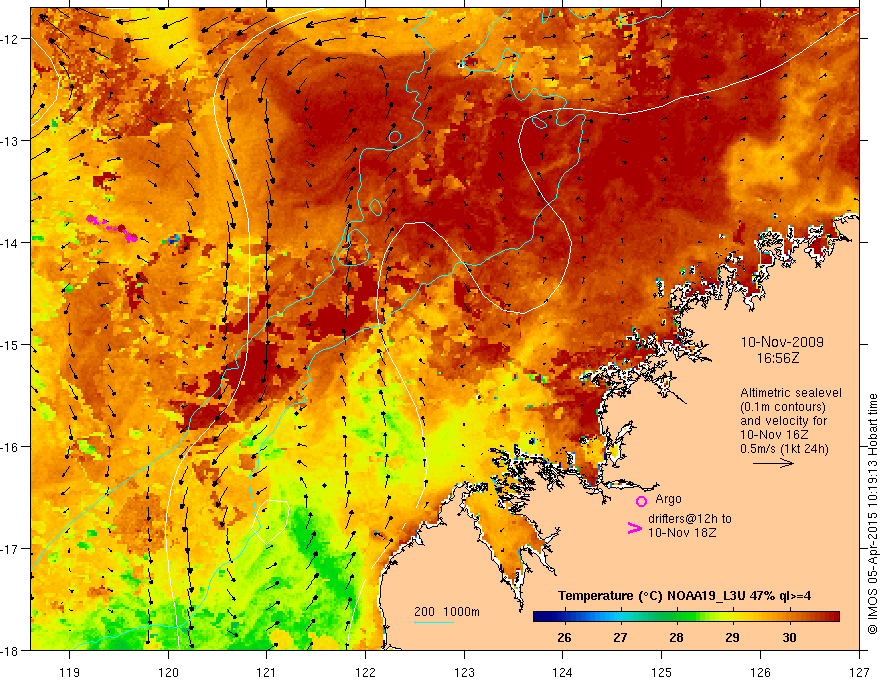This screenshot has width=880, height=680.
Task: Click the '124' longitude axis label
Action: point(563,672)
